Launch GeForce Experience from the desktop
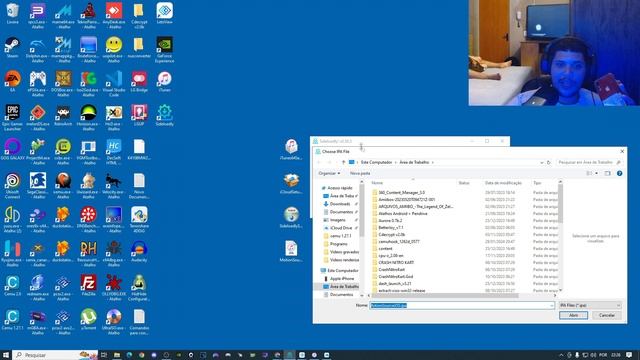This screenshot has height=360, width=640. (x=164, y=49)
